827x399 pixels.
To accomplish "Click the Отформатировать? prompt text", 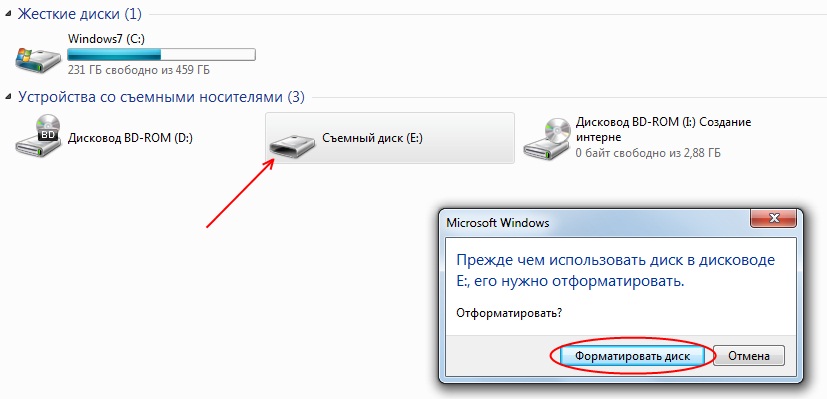I will [508, 312].
